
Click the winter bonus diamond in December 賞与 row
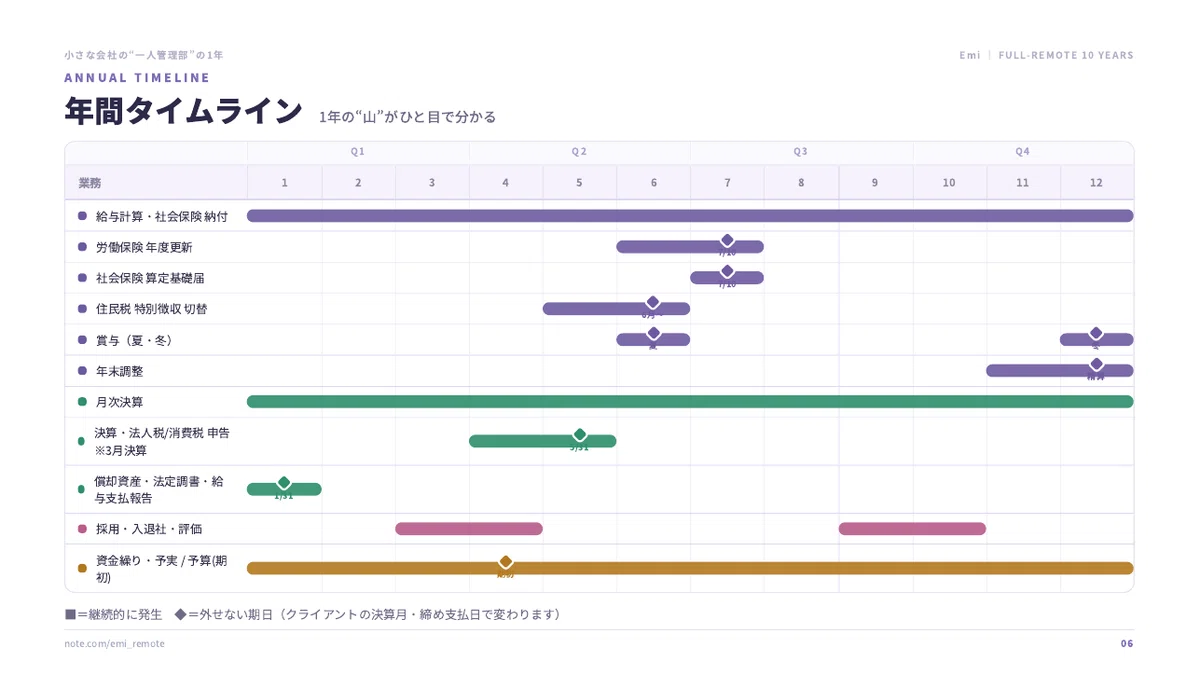click(1096, 334)
